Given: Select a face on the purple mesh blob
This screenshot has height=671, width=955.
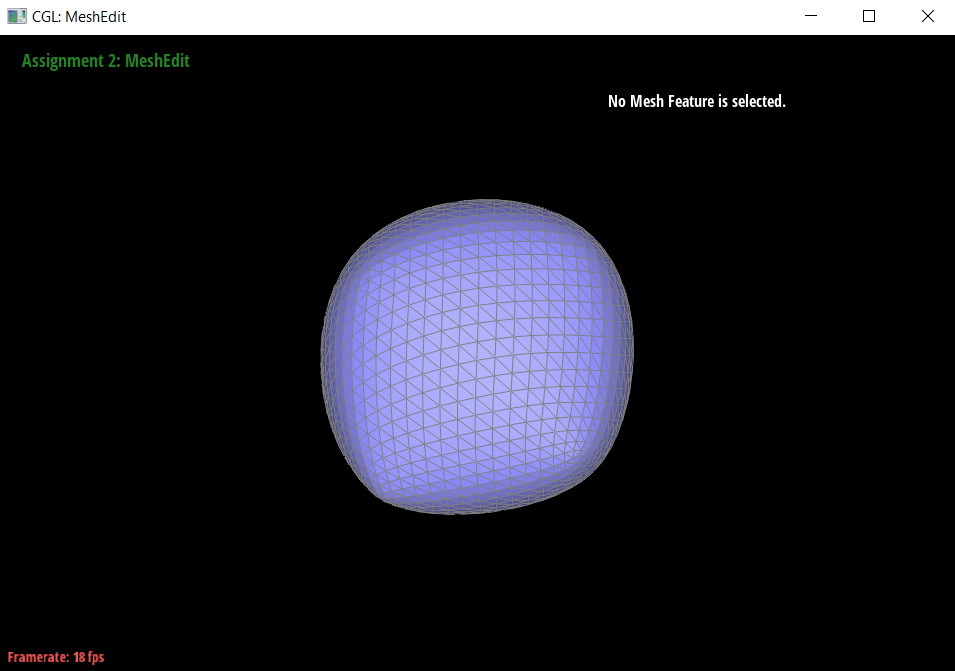Looking at the screenshot, I should coord(478,356).
